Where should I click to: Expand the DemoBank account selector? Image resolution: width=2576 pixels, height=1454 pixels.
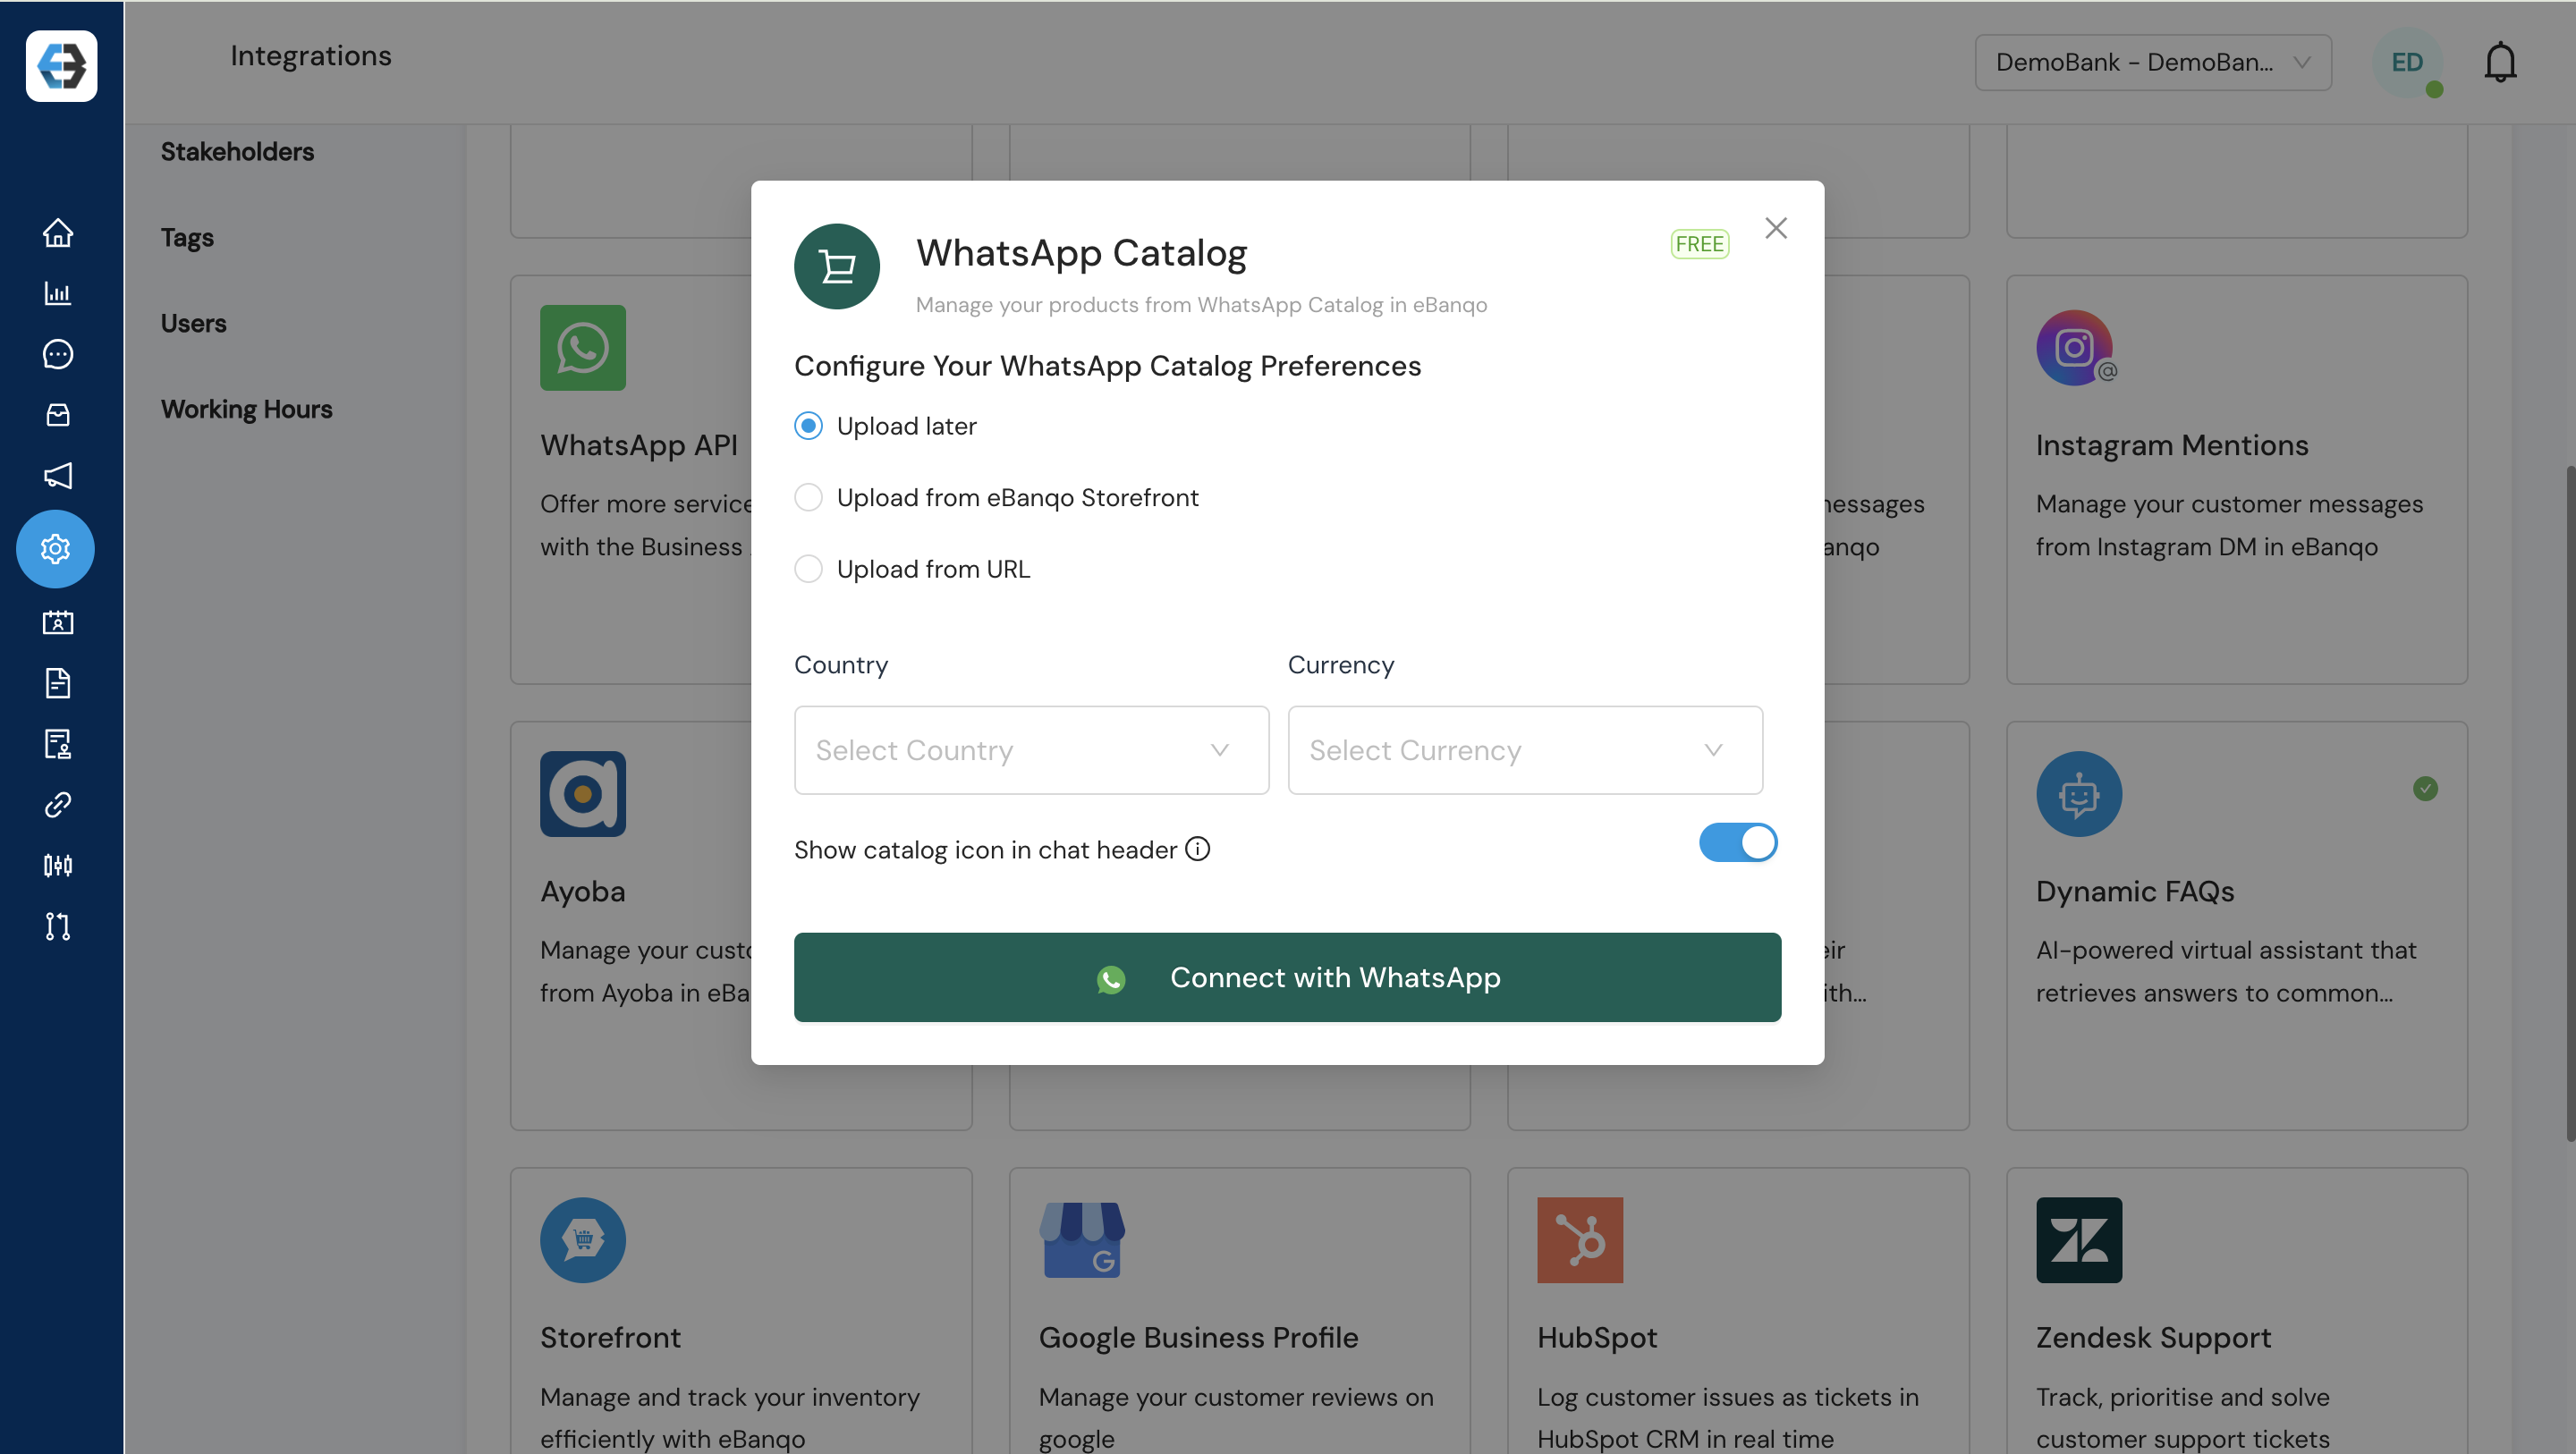(x=2153, y=62)
